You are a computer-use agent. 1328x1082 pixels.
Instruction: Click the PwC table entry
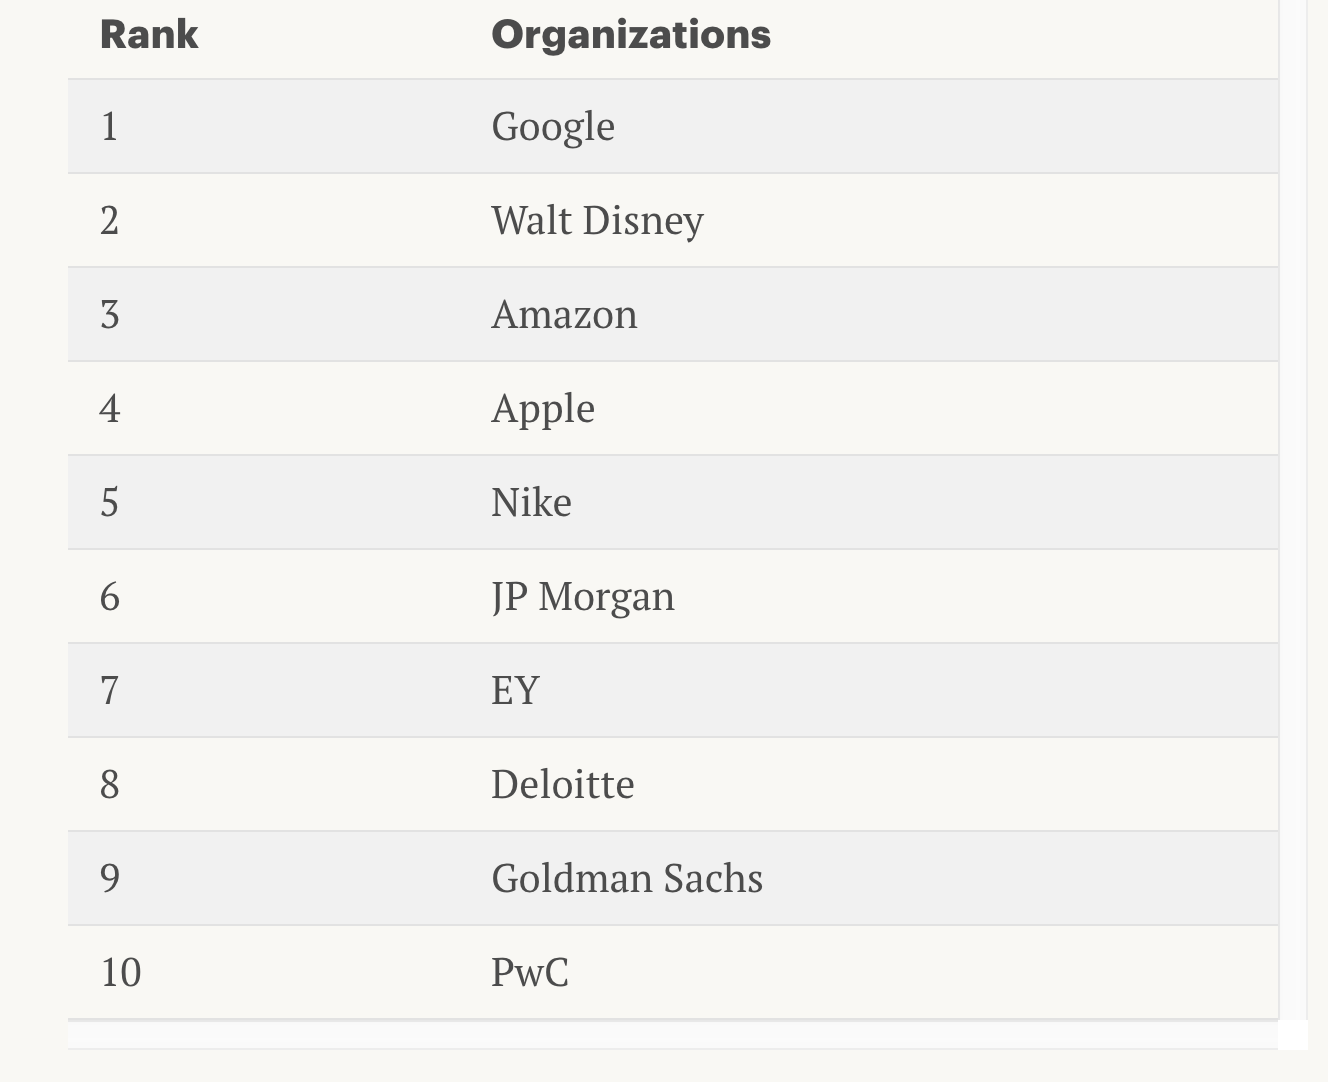[530, 973]
